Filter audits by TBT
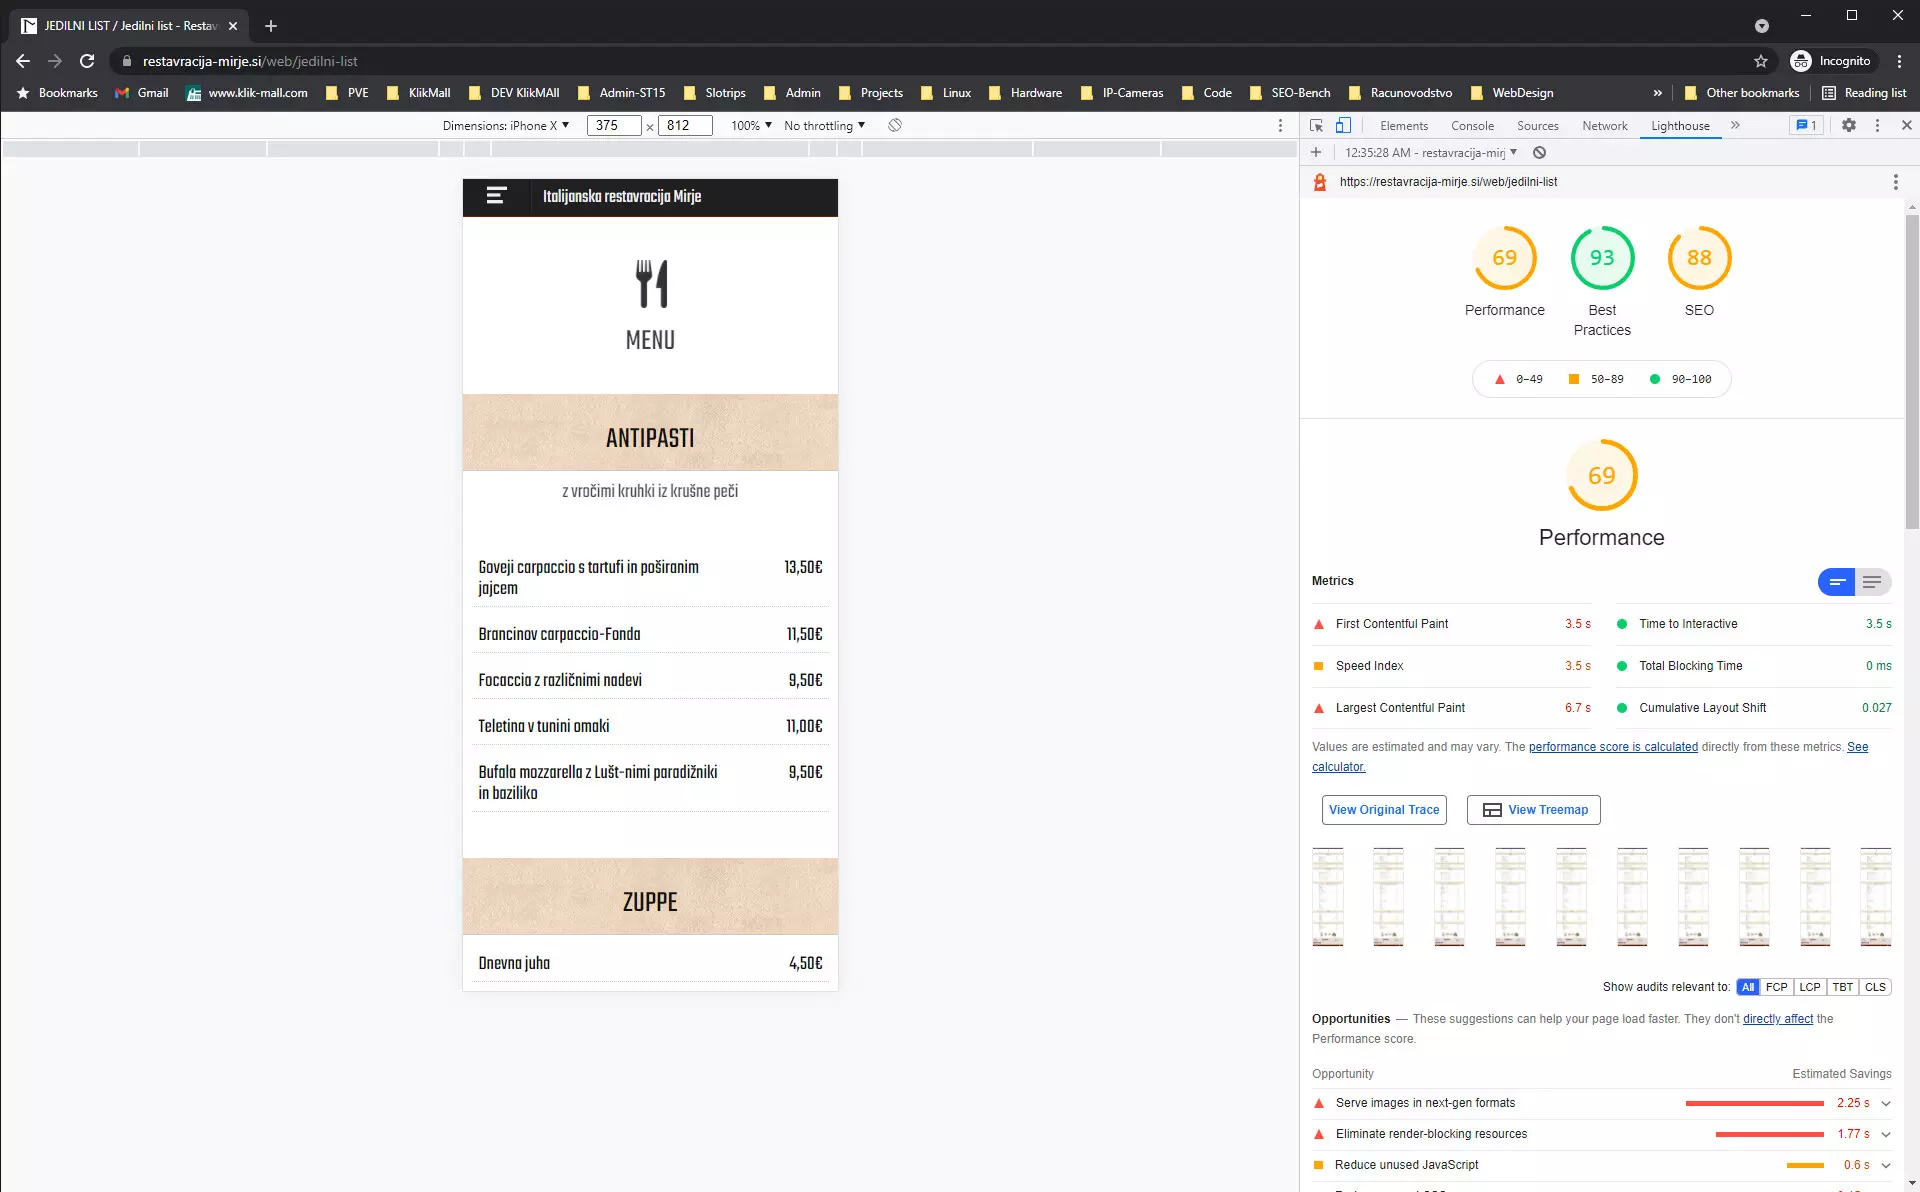The image size is (1920, 1192). point(1842,987)
